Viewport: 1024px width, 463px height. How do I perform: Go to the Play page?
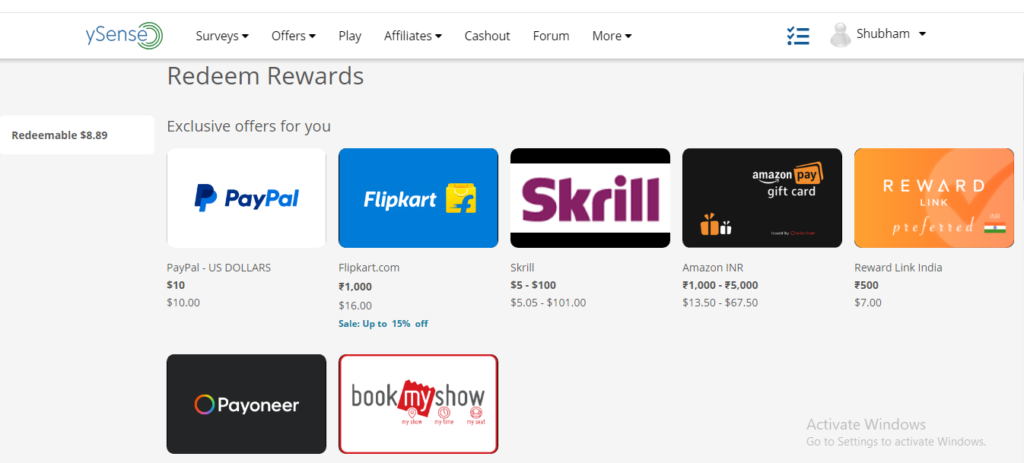click(x=350, y=36)
